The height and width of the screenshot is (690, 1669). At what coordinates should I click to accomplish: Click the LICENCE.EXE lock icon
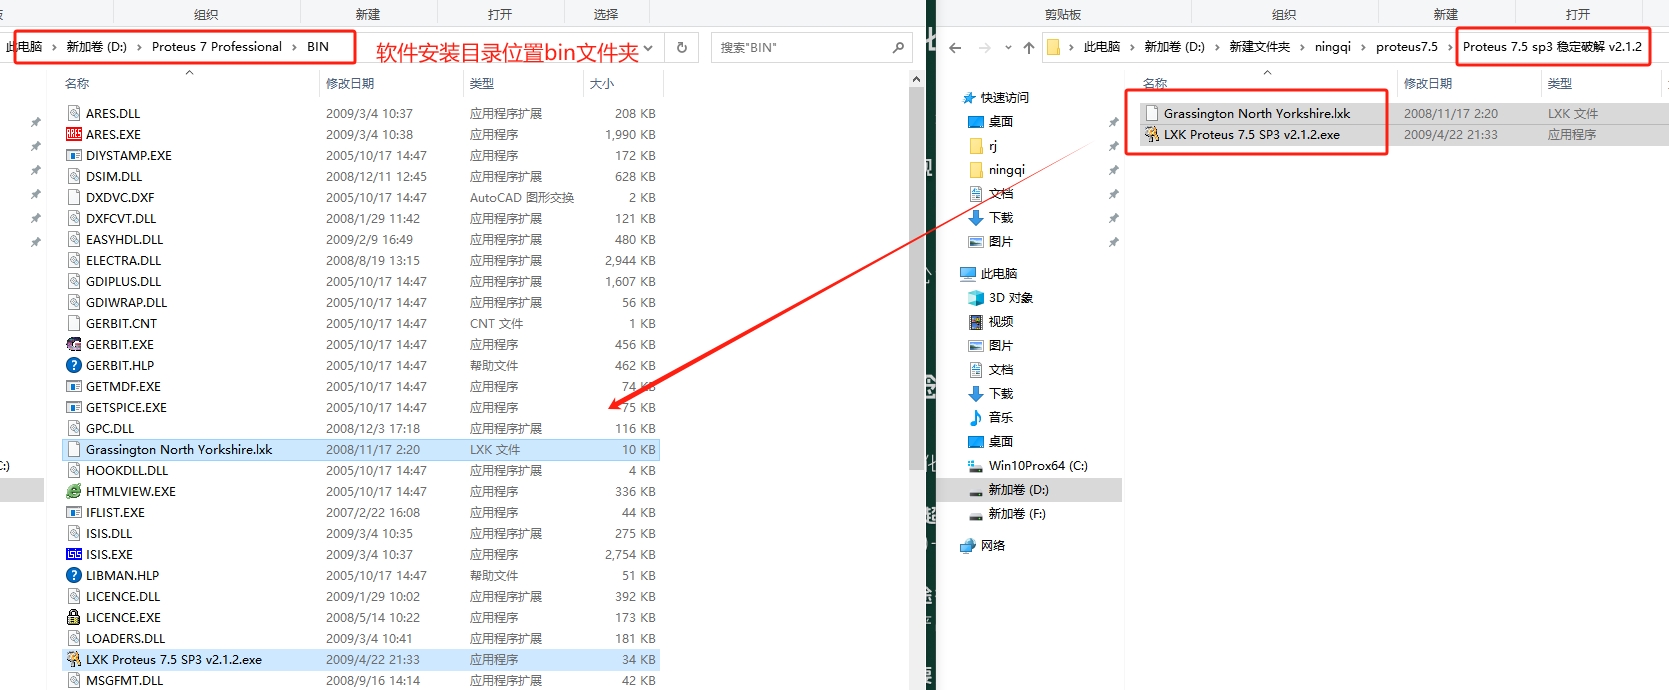pyautogui.click(x=74, y=617)
